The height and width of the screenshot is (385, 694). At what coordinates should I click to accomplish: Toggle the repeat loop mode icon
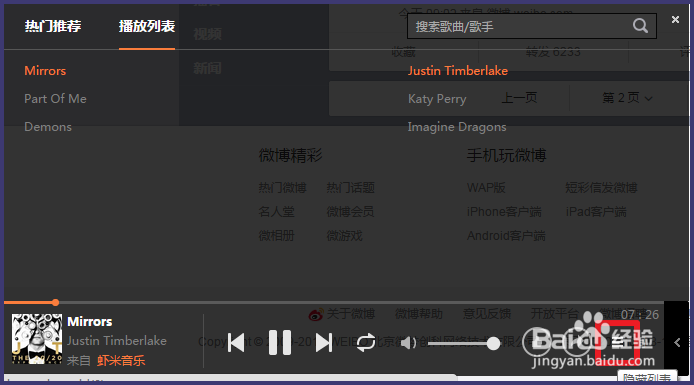click(x=366, y=343)
